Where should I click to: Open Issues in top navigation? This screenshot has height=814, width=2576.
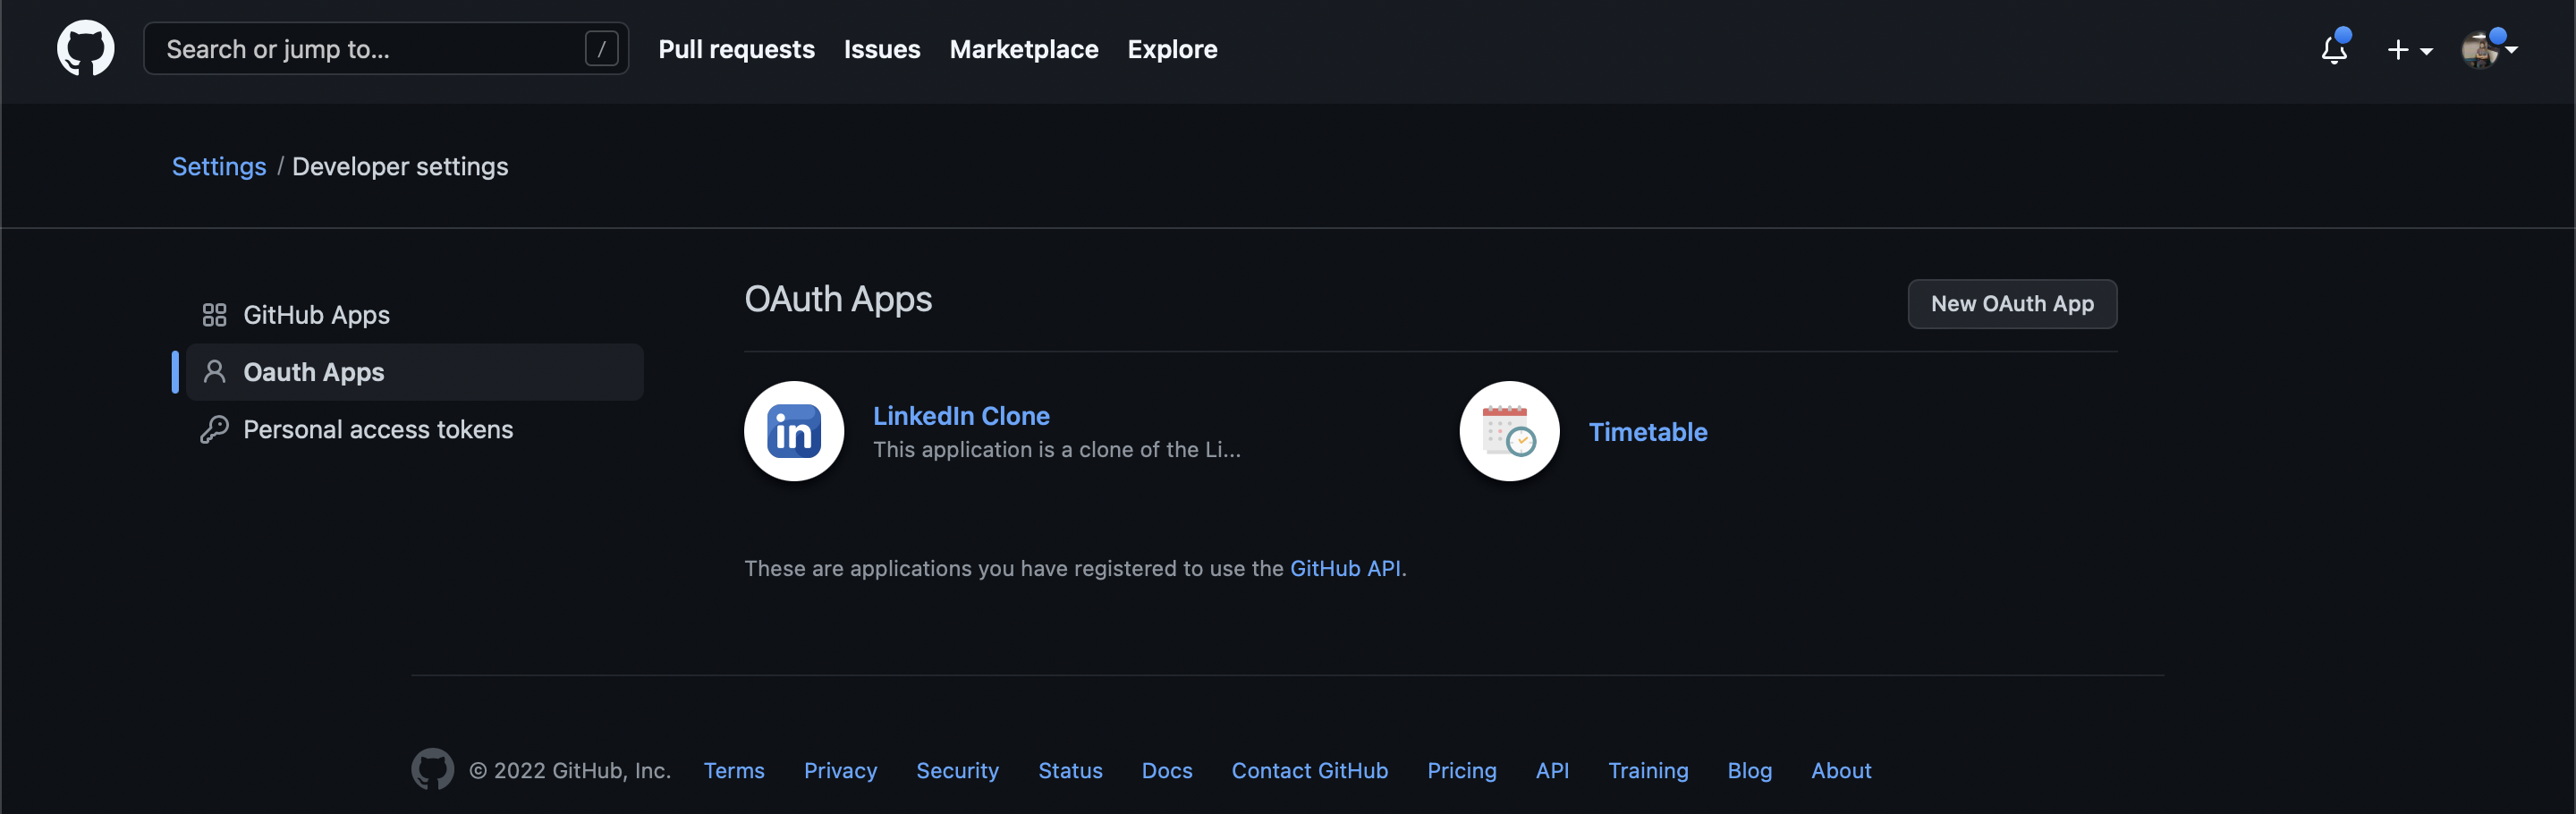(881, 49)
